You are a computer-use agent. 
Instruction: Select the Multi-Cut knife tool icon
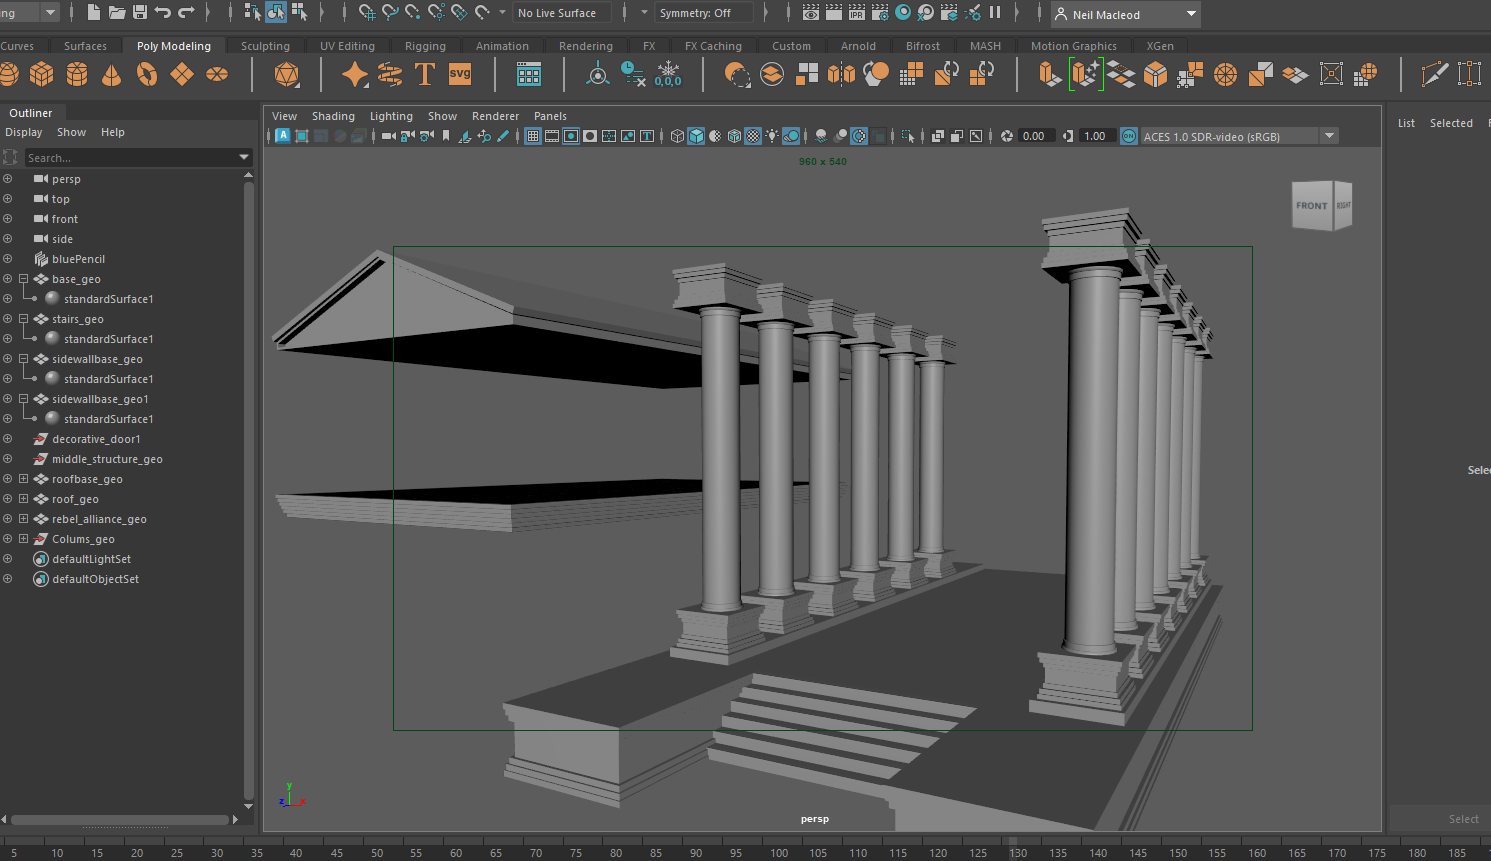tap(1434, 74)
